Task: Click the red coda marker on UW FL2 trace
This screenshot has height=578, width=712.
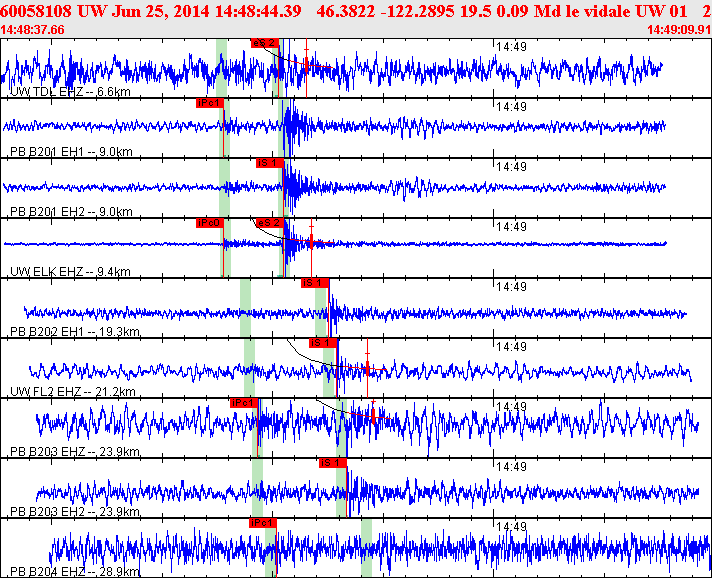Action: [368, 368]
